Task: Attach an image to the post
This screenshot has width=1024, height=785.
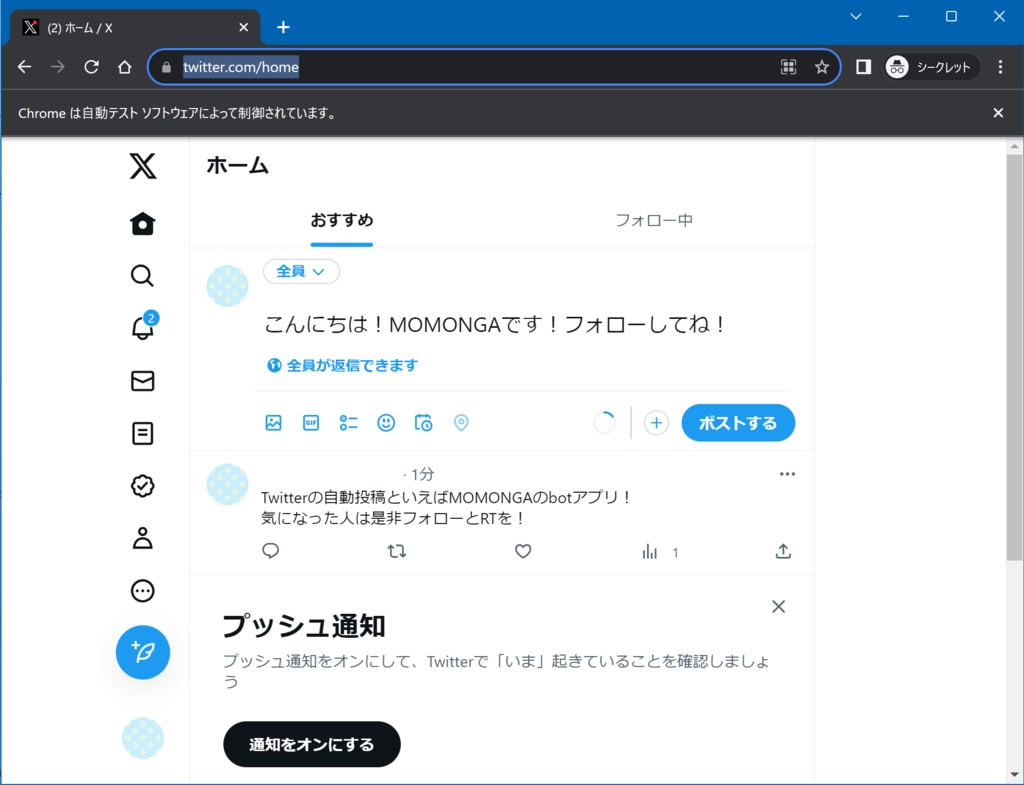Action: coord(273,422)
